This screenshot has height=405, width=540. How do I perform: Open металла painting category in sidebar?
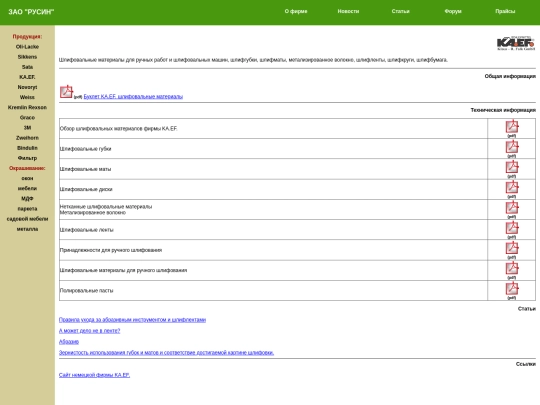(x=27, y=229)
